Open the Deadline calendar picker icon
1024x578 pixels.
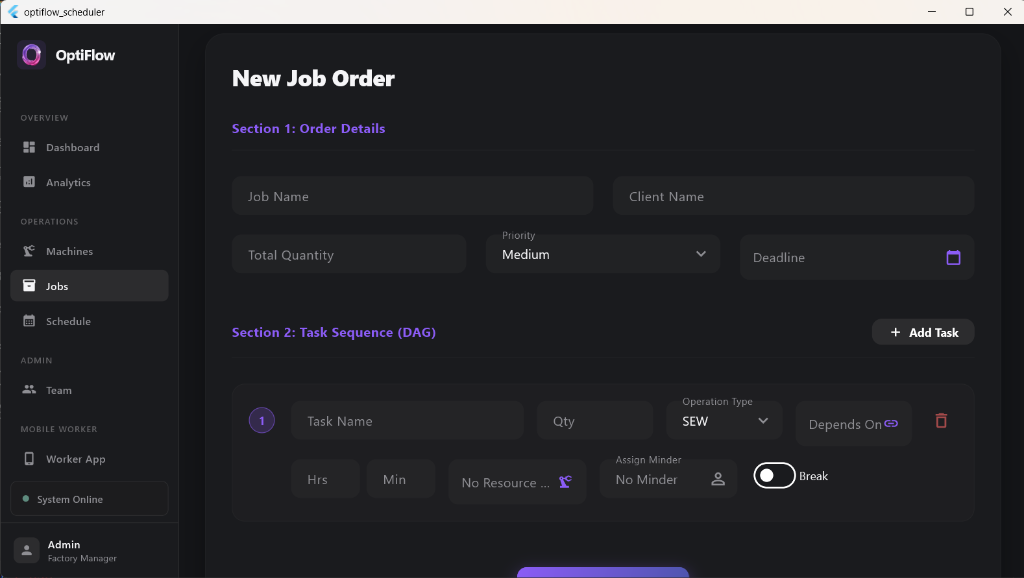[x=953, y=257]
